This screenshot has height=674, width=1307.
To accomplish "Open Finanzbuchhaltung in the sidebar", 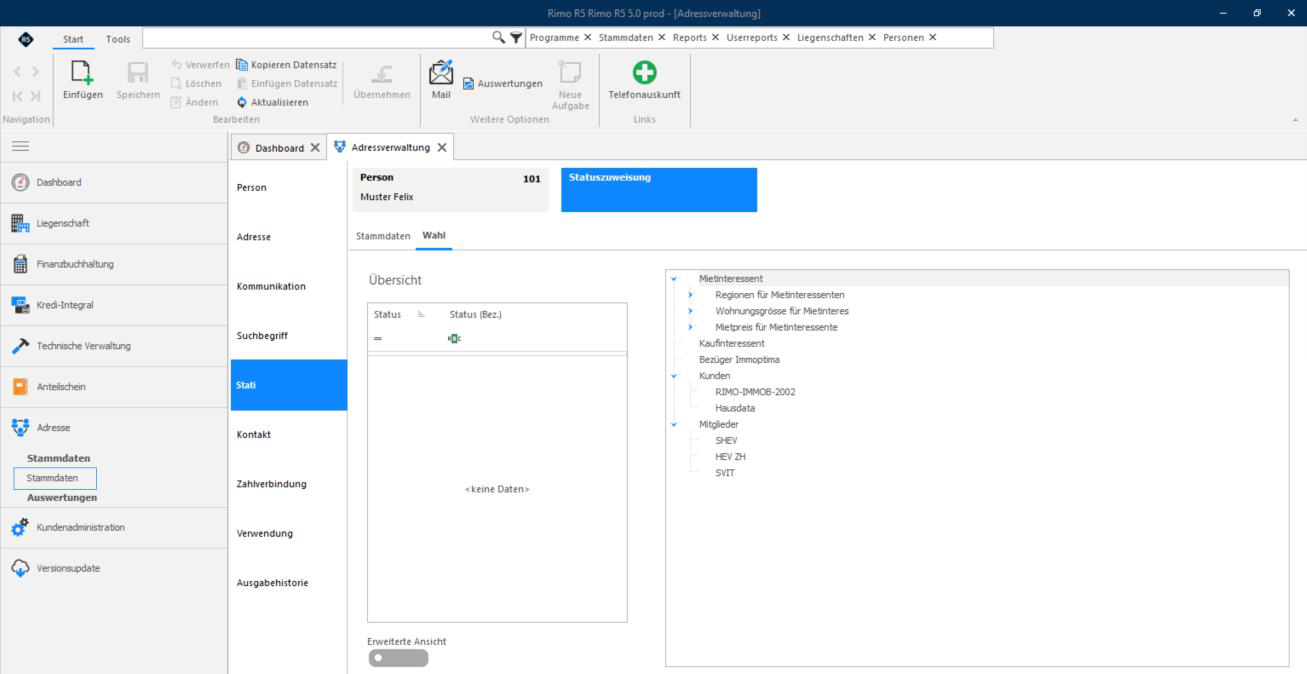I will (x=114, y=264).
